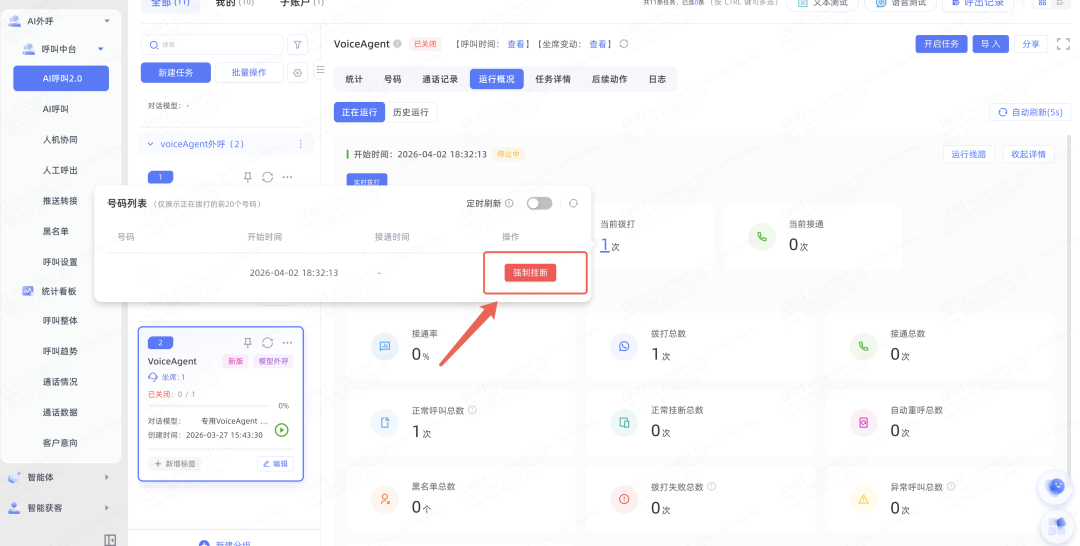Expand the 智能体 sidebar menu
Viewport: 1080px width, 546px height.
click(x=106, y=478)
